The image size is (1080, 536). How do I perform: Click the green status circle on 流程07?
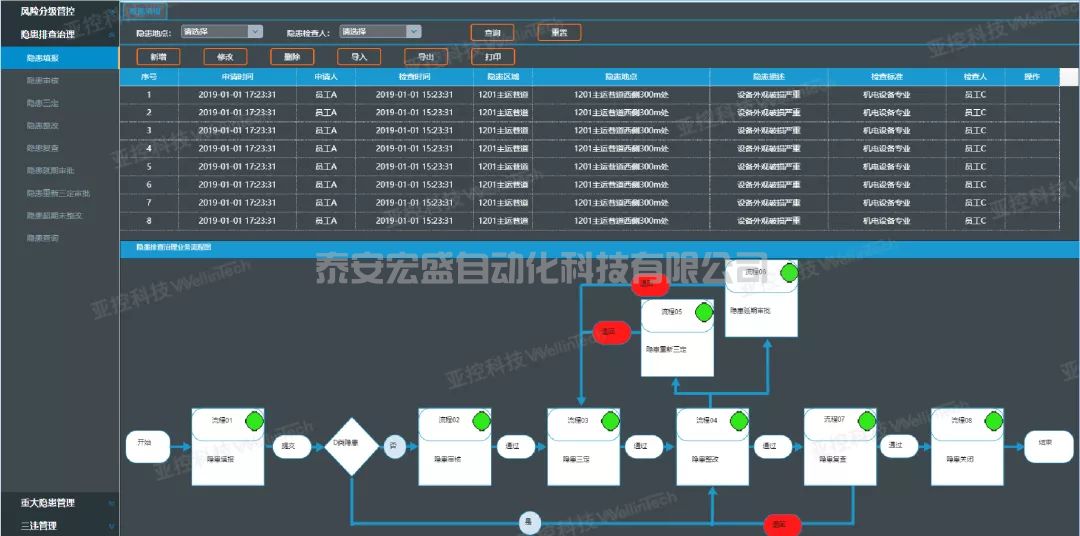863,420
